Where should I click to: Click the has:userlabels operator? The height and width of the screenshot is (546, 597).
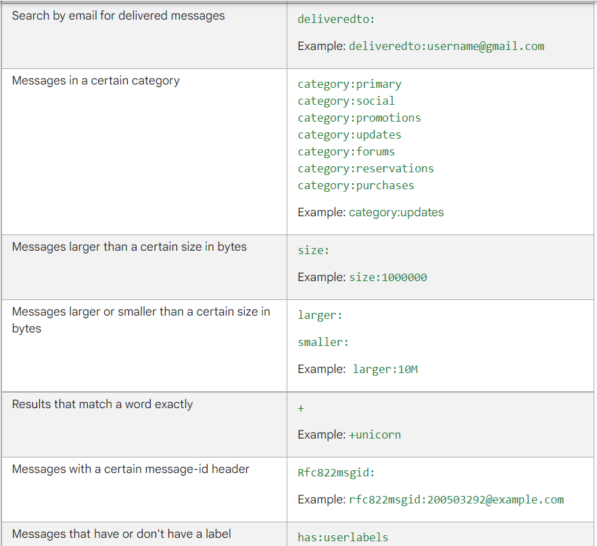(343, 537)
